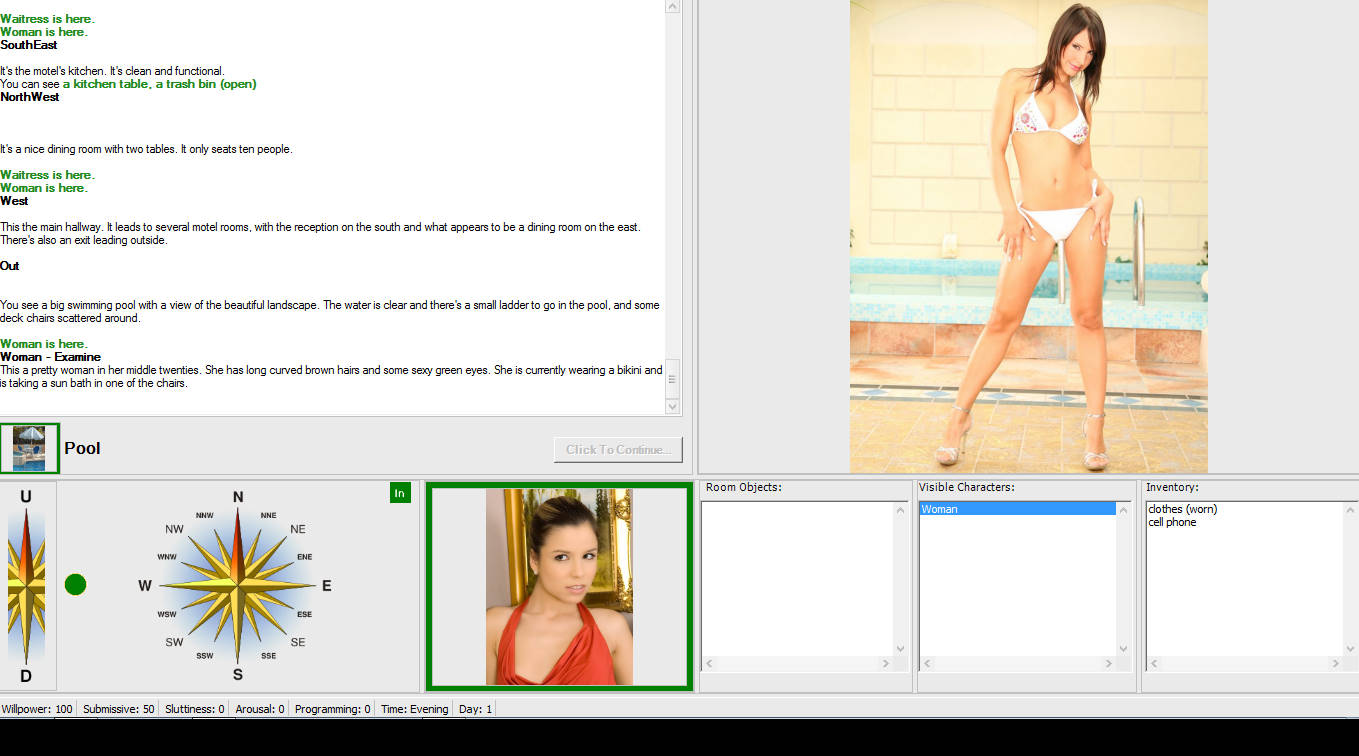Viewport: 1359px width, 756px height.
Task: Select NW direction on compass
Action: click(175, 529)
